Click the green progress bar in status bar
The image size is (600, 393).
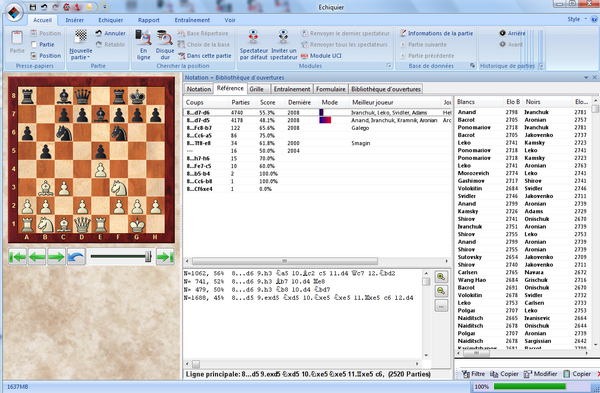[x=530, y=386]
